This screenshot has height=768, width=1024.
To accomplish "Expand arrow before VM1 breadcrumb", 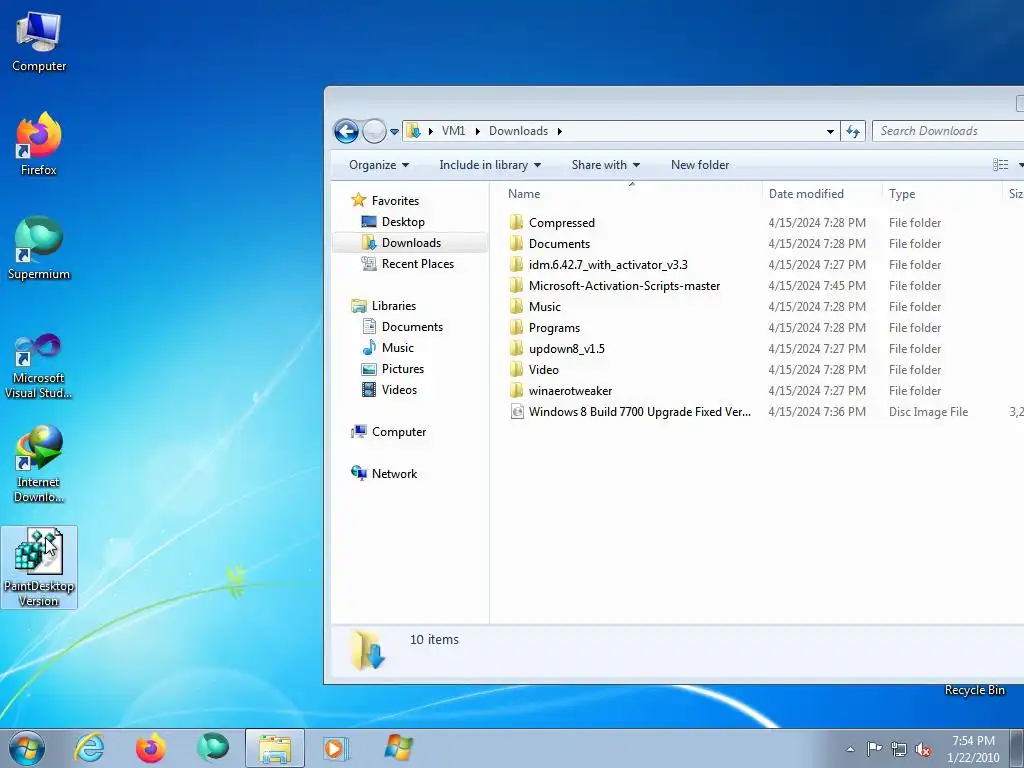I will tap(430, 131).
